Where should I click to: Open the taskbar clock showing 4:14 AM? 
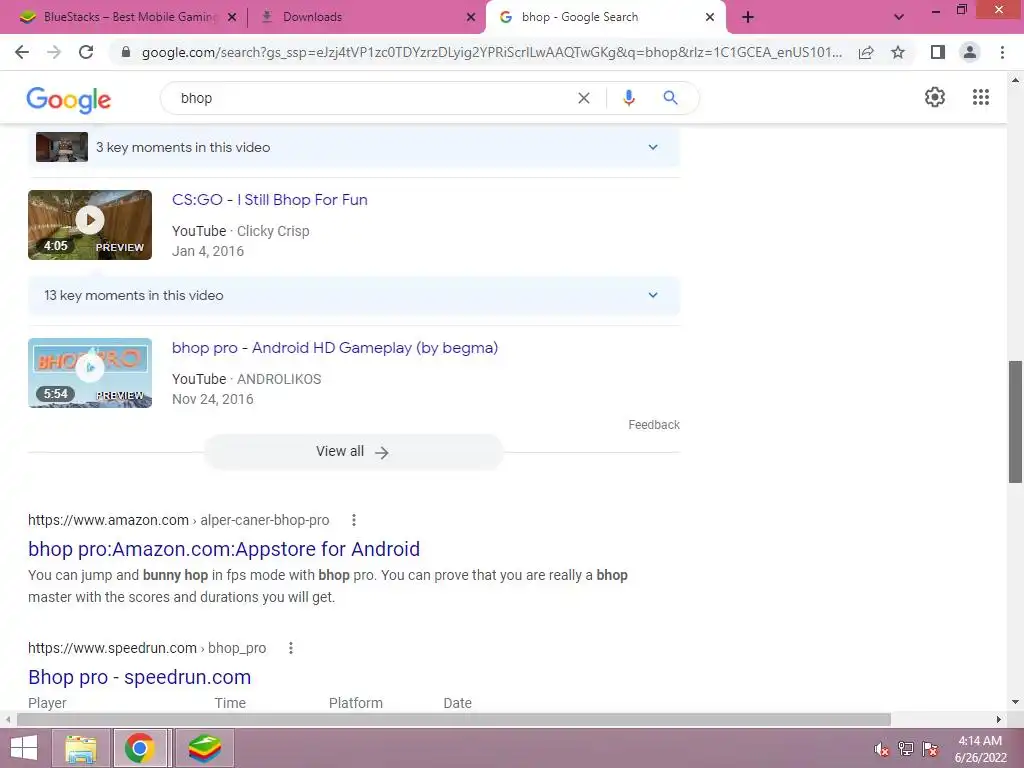980,749
